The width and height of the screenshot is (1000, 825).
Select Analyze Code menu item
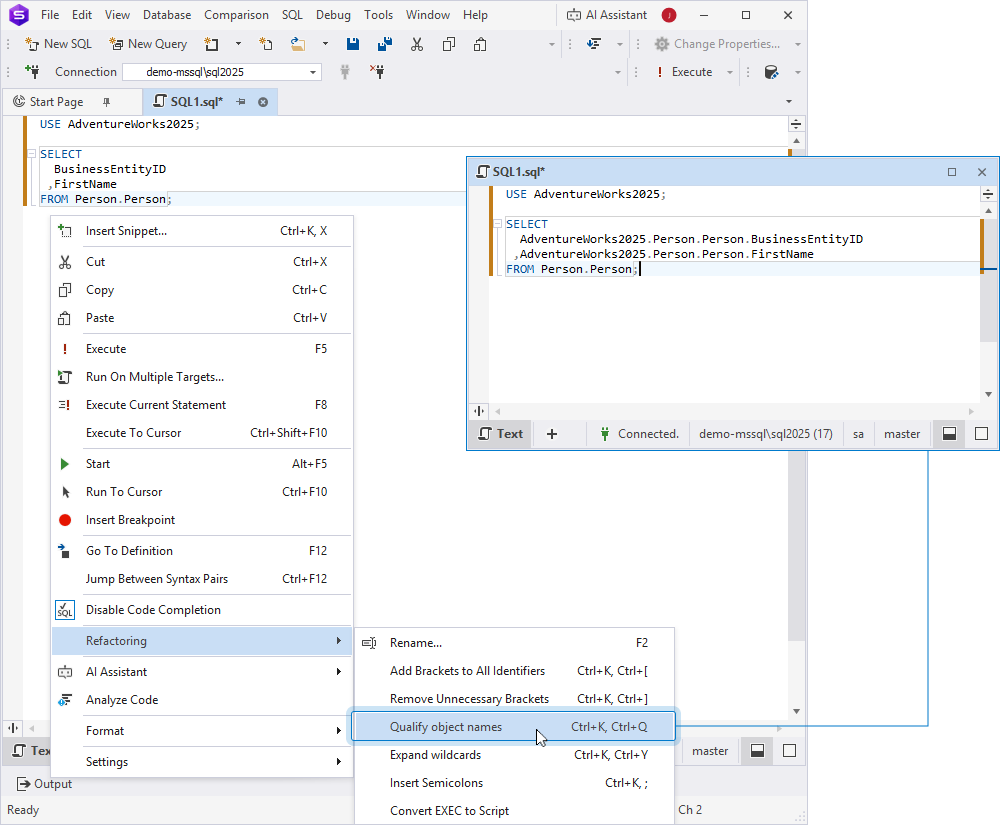(202, 700)
